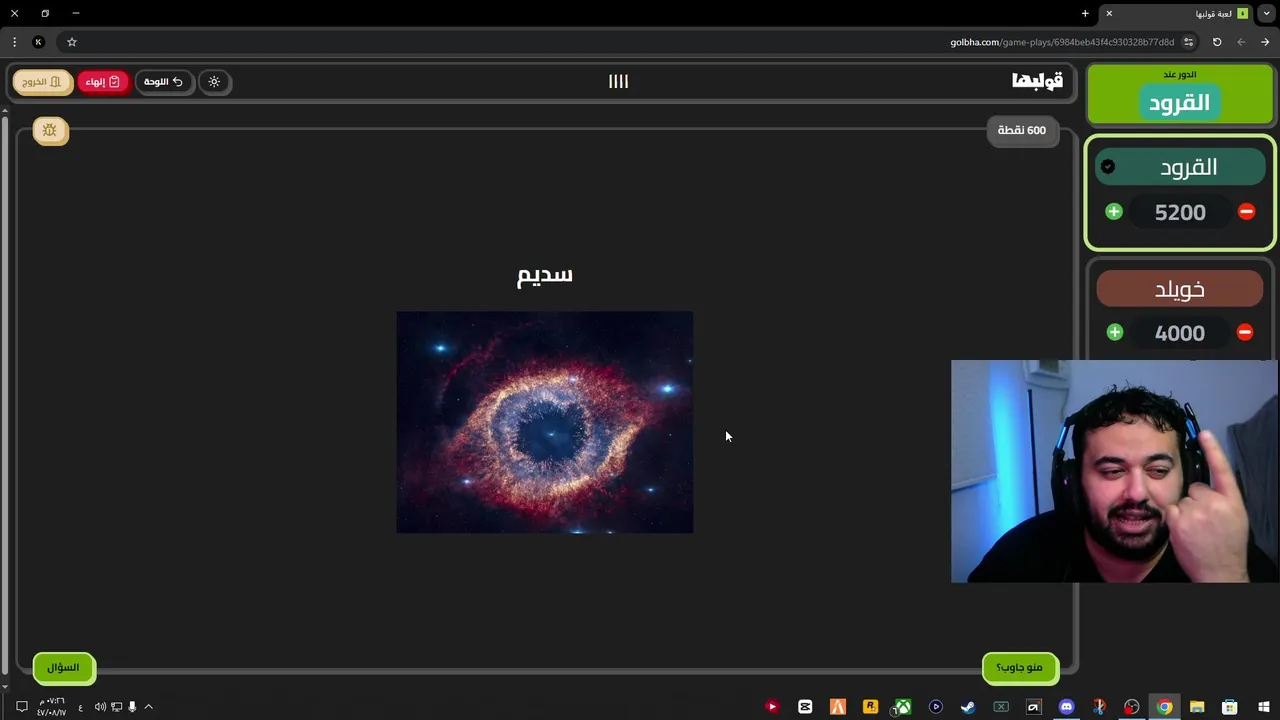Open Chrome three-dot menu
Viewport: 1280px width, 720px height.
point(14,42)
